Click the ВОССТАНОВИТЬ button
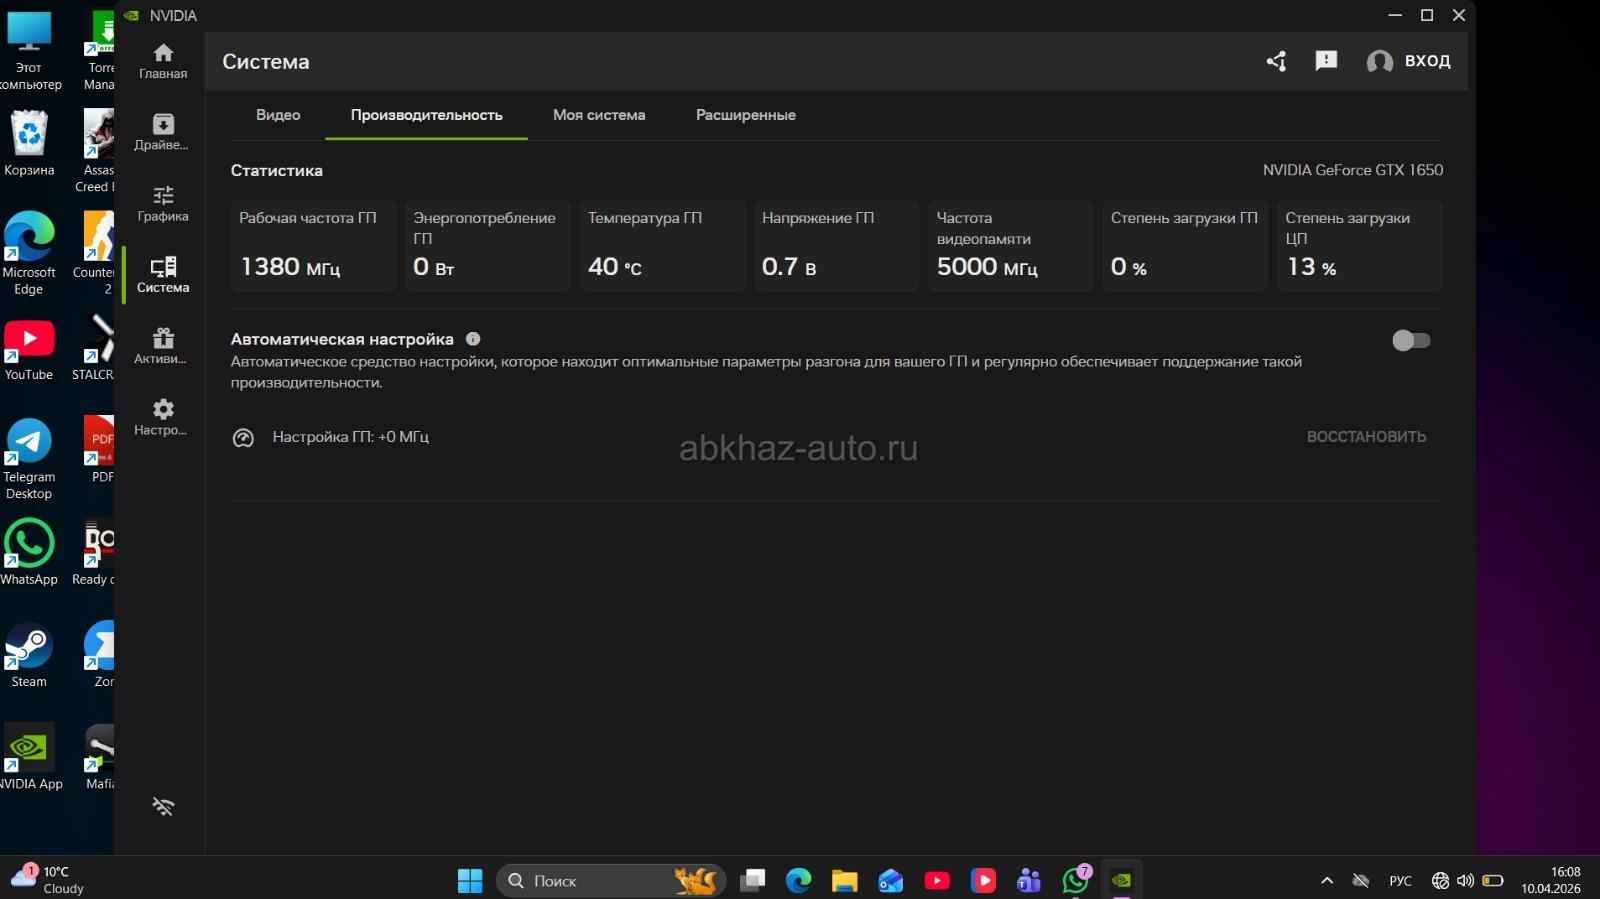 point(1366,437)
